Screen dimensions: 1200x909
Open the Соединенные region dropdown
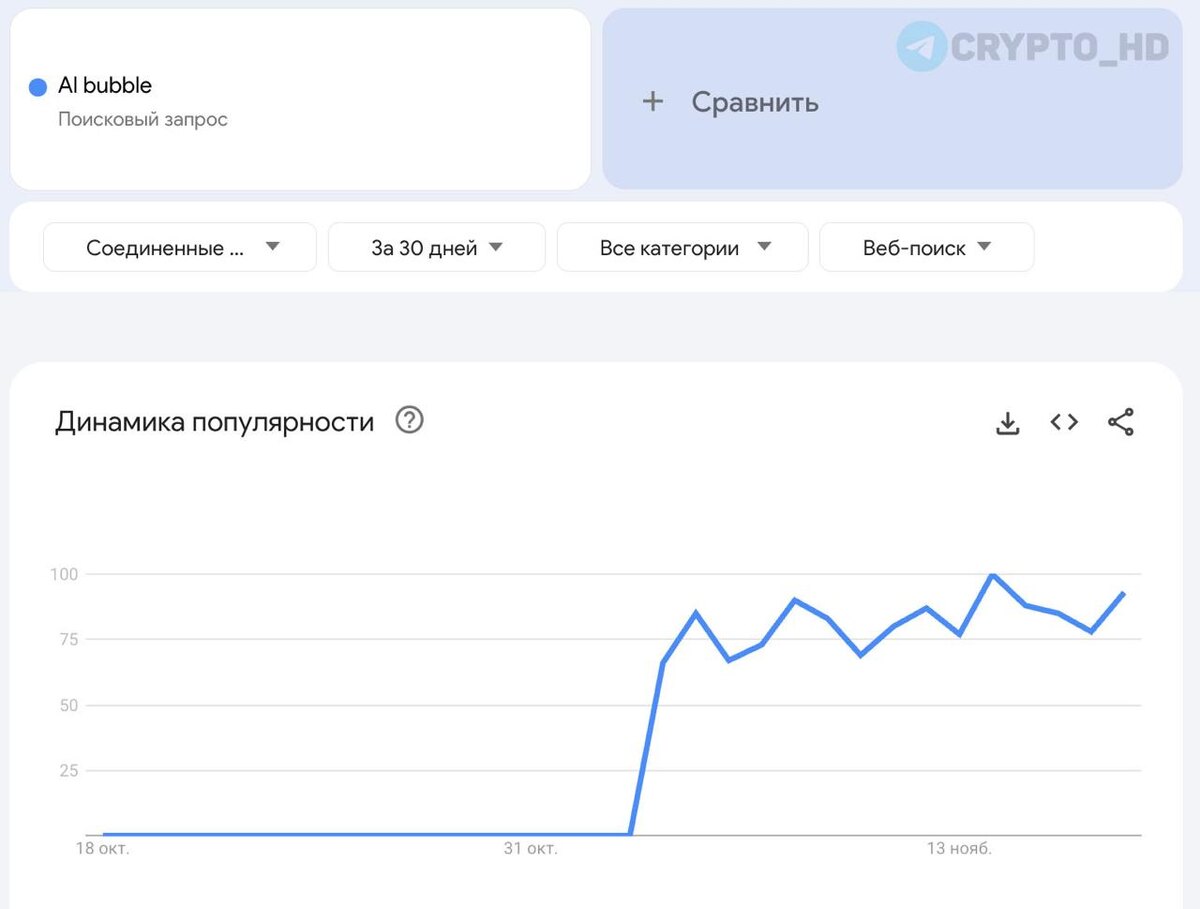point(180,247)
